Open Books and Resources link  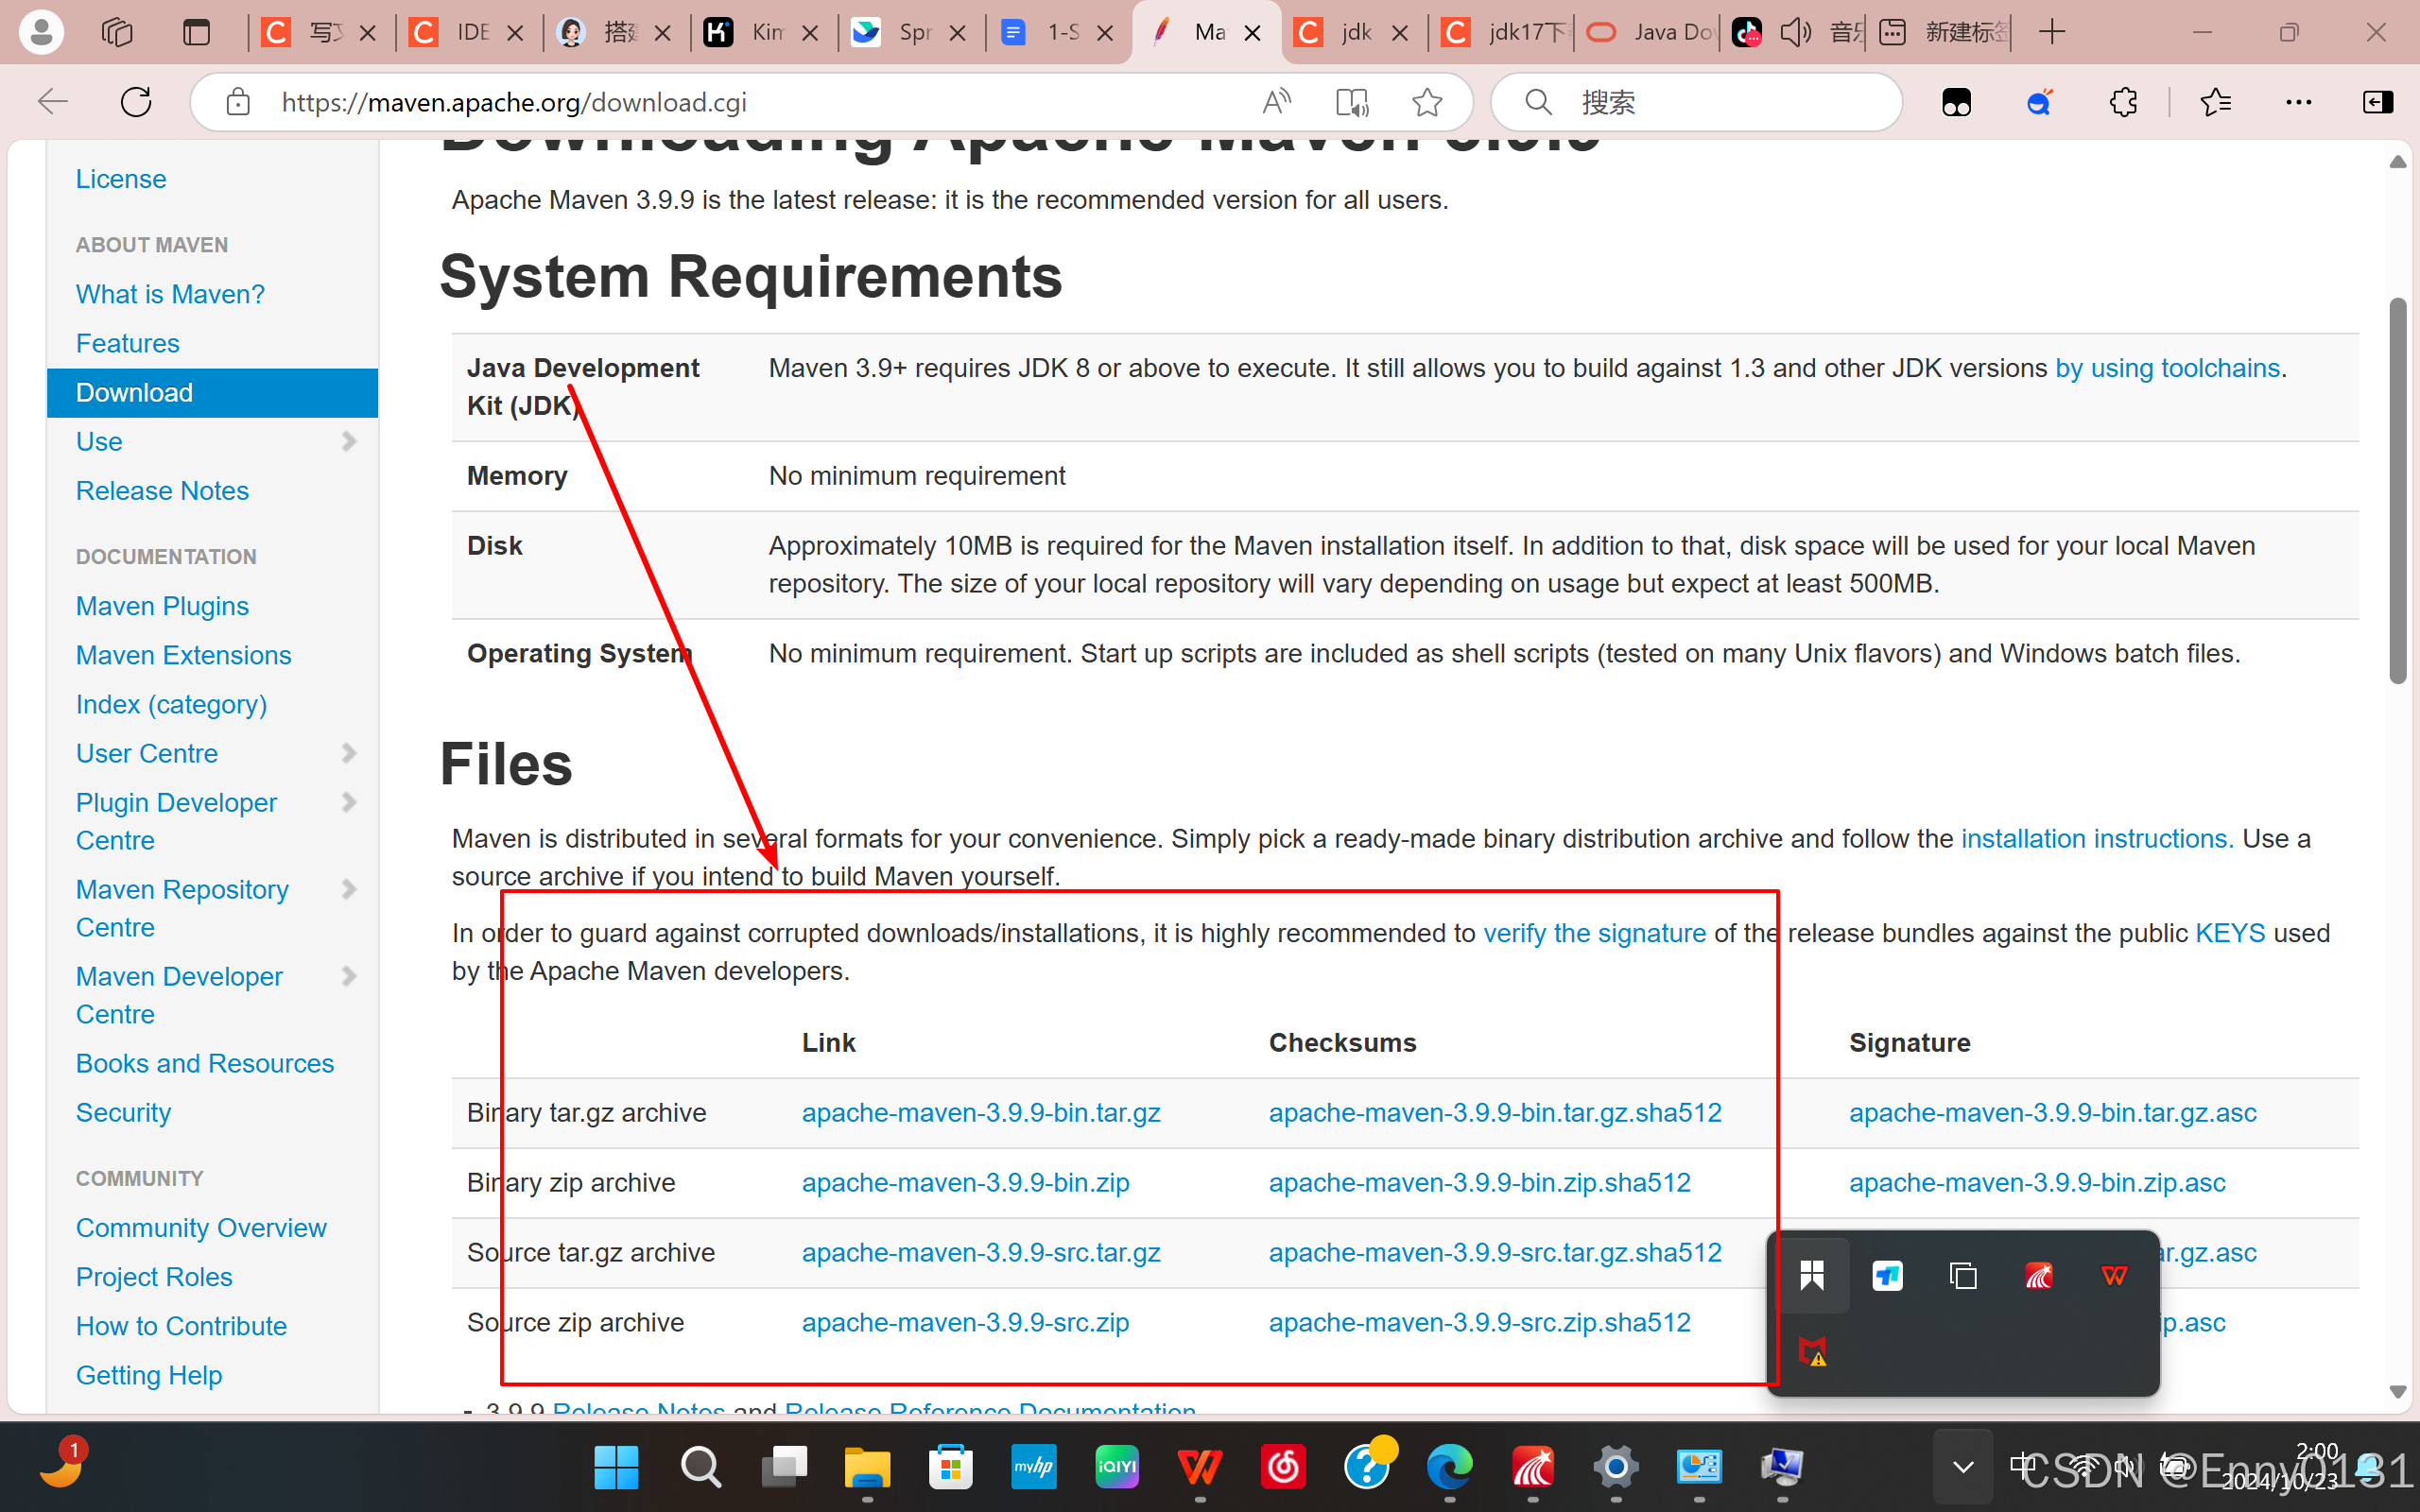pyautogui.click(x=205, y=1063)
